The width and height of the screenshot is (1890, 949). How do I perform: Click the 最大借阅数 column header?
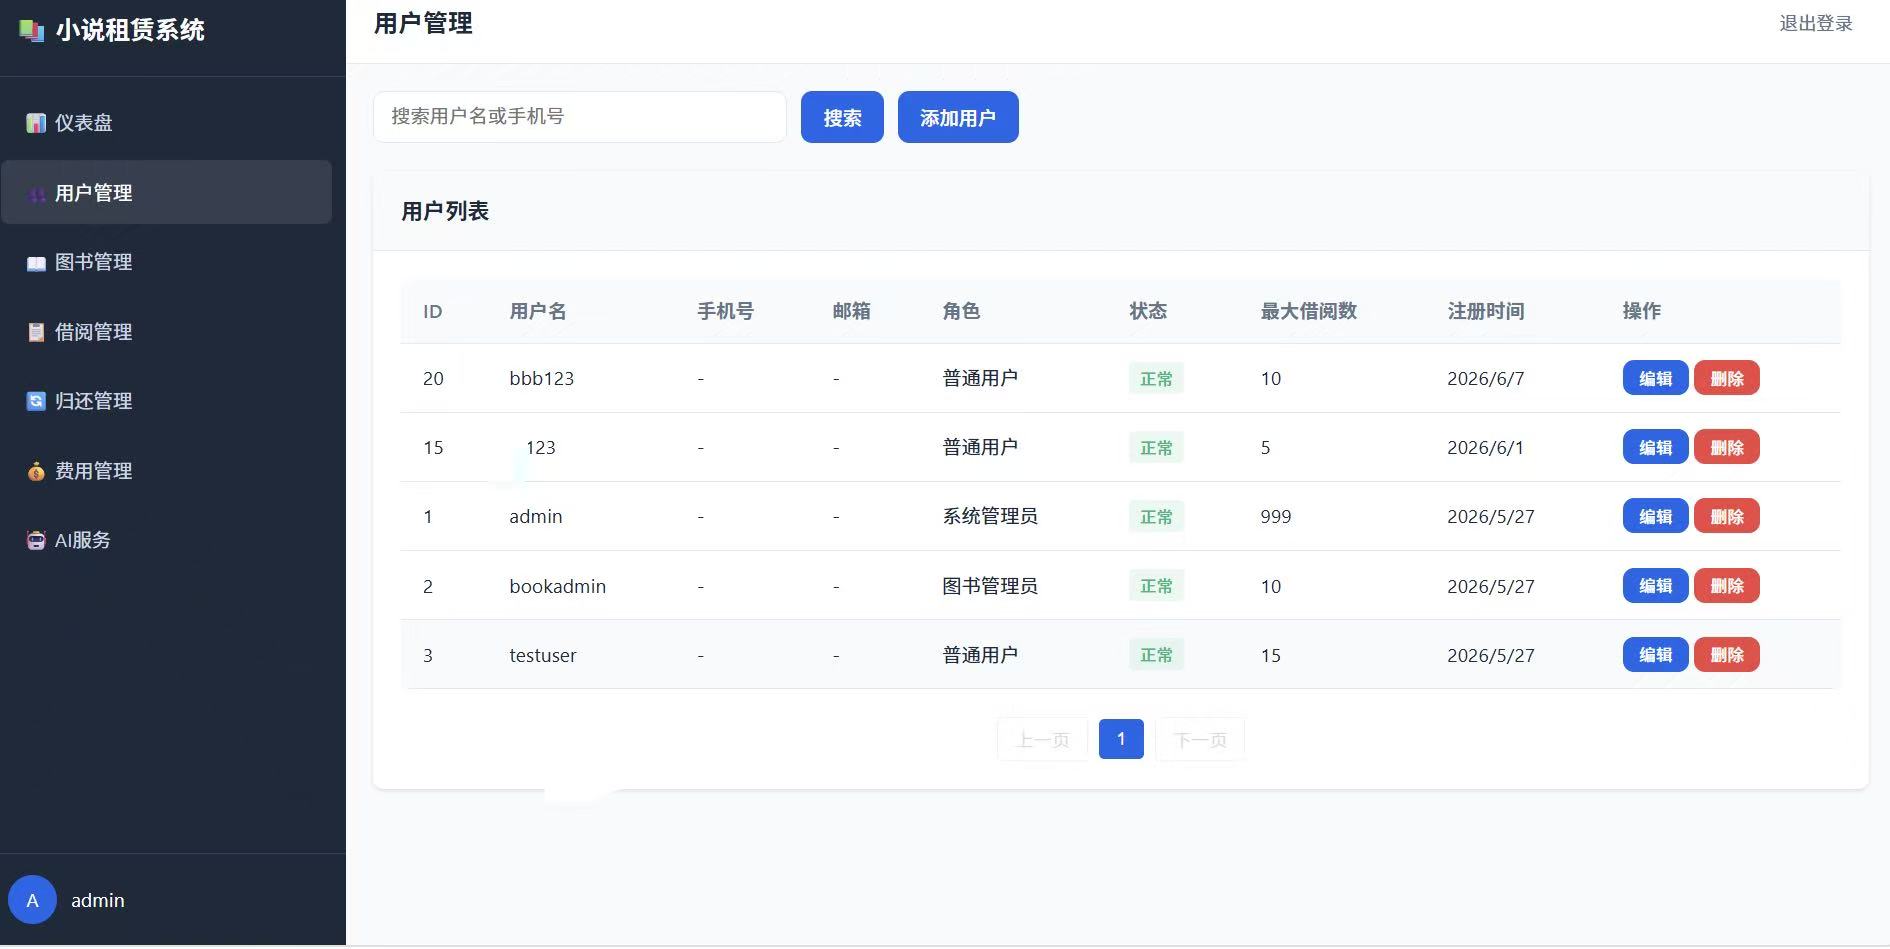1309,311
